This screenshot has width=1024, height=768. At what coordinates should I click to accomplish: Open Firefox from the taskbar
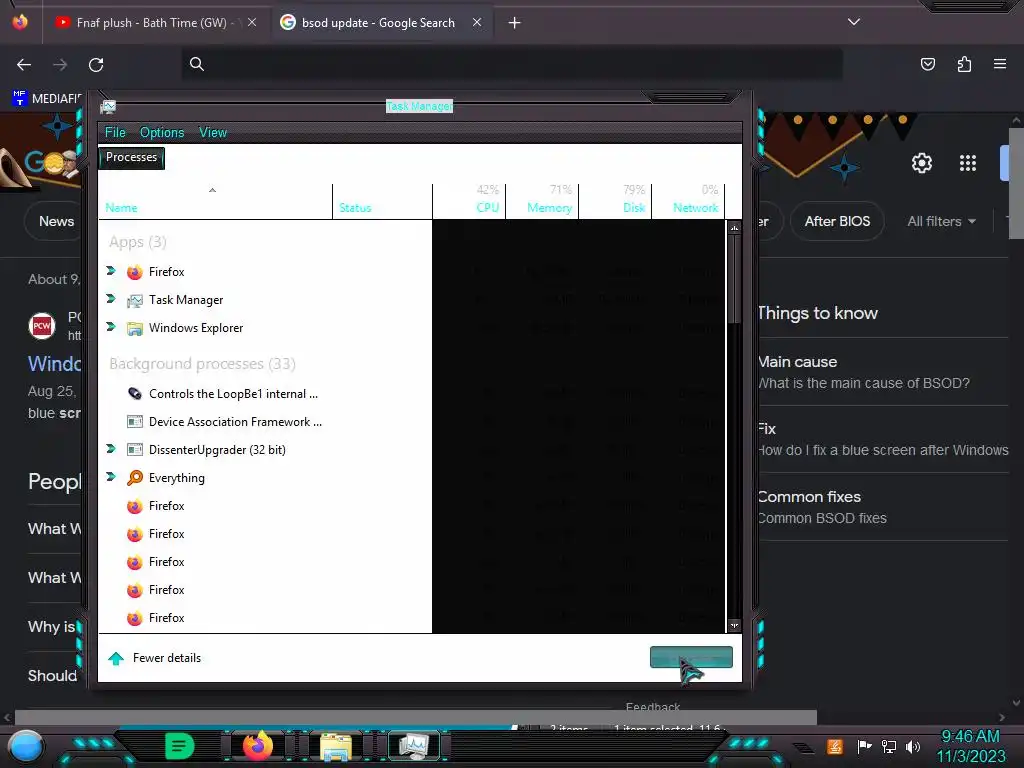(x=257, y=746)
